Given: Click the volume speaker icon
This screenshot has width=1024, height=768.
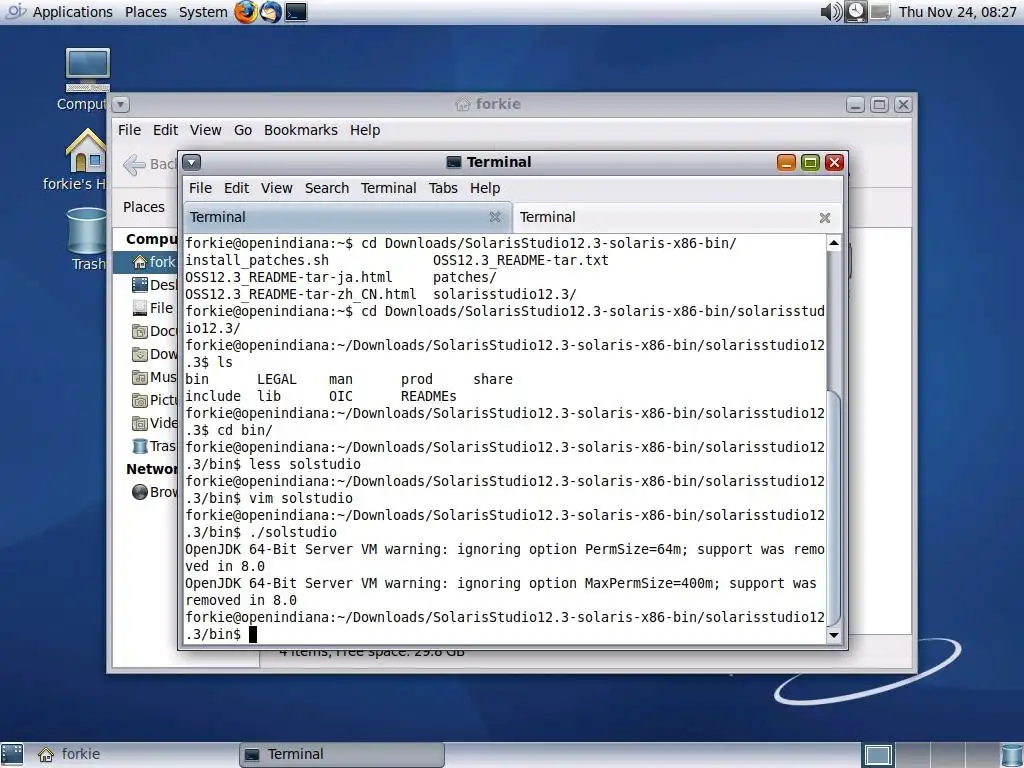Looking at the screenshot, I should tap(831, 12).
